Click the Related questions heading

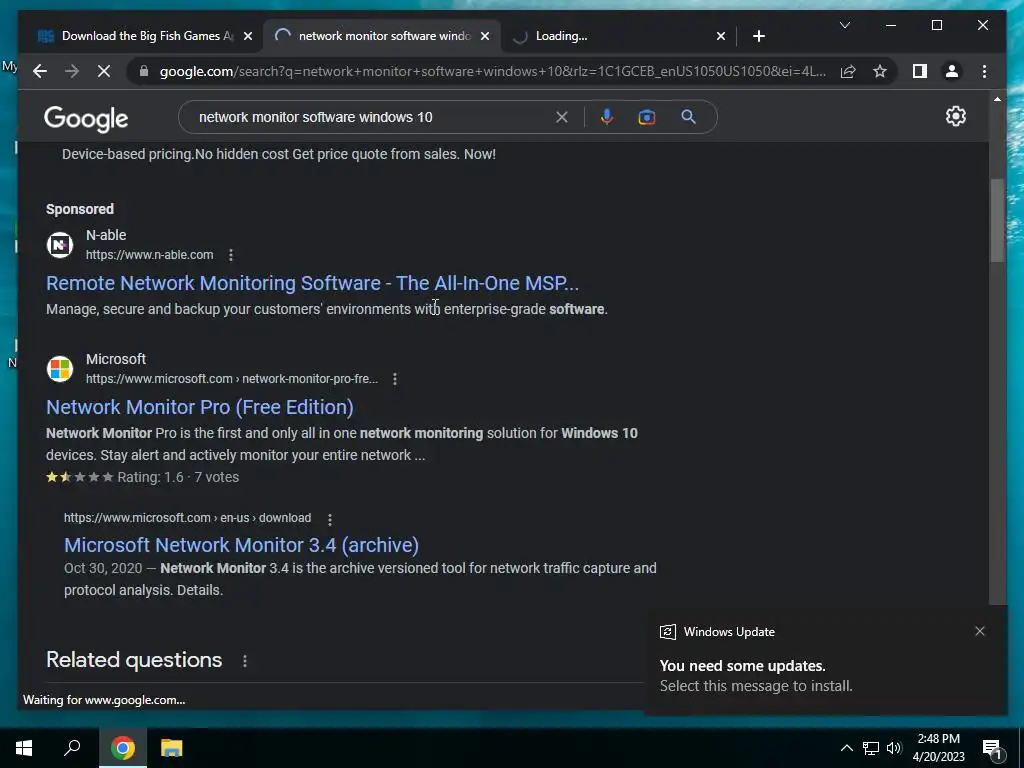pyautogui.click(x=134, y=660)
